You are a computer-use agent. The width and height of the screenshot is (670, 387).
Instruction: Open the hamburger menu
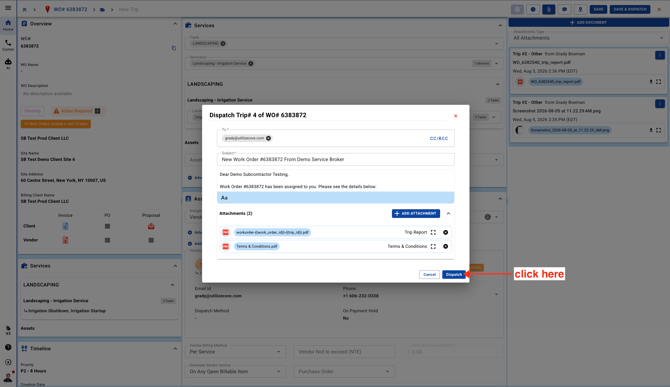point(8,8)
